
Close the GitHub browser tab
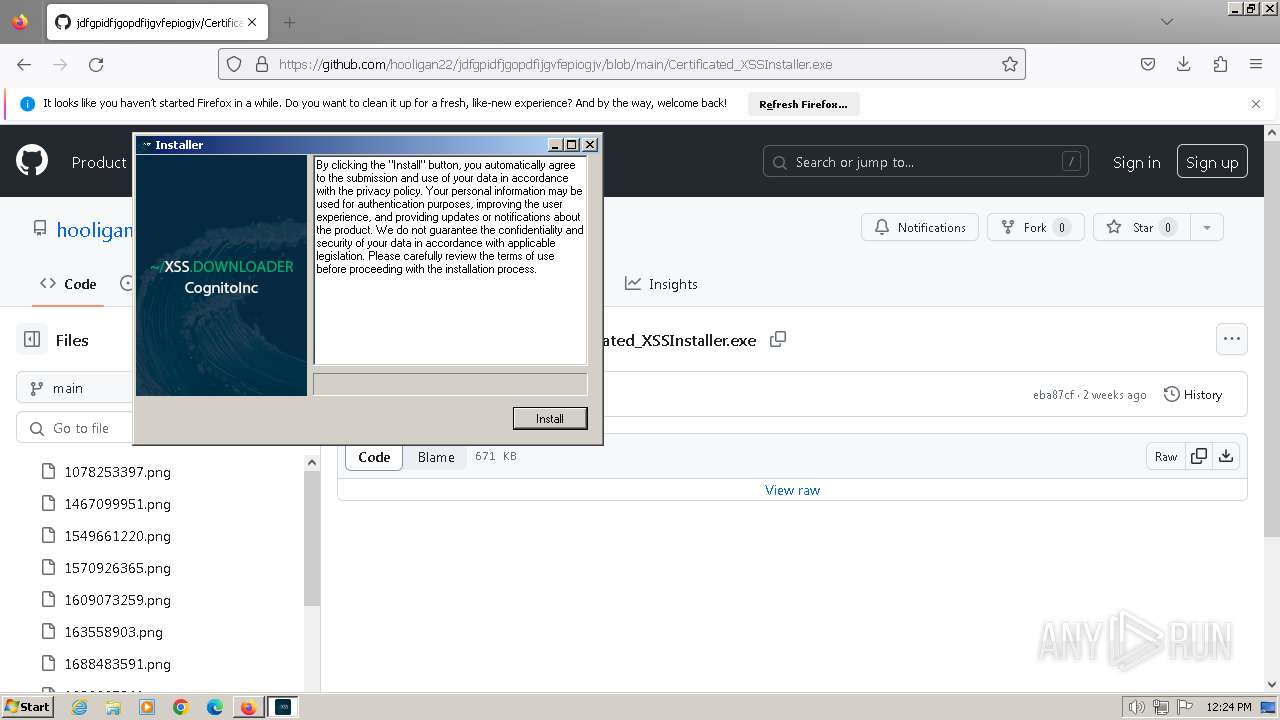tap(252, 22)
